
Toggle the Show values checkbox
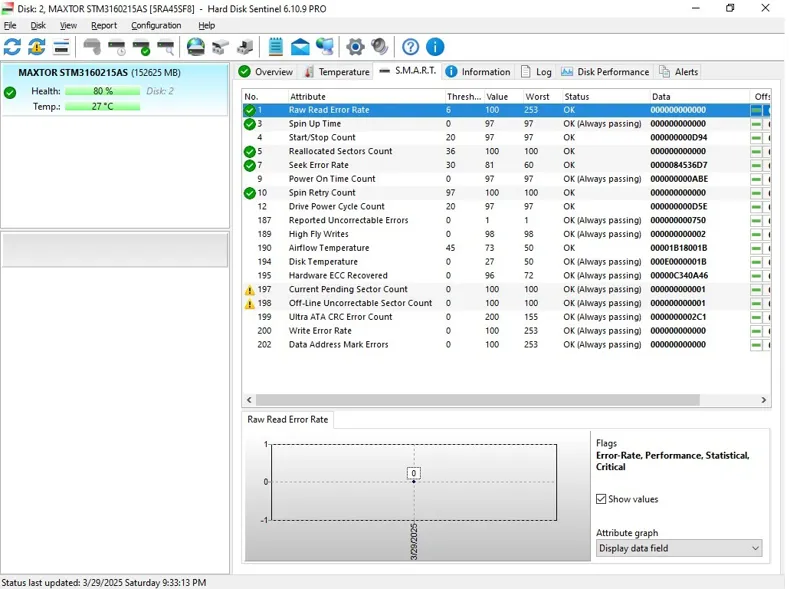pos(601,499)
